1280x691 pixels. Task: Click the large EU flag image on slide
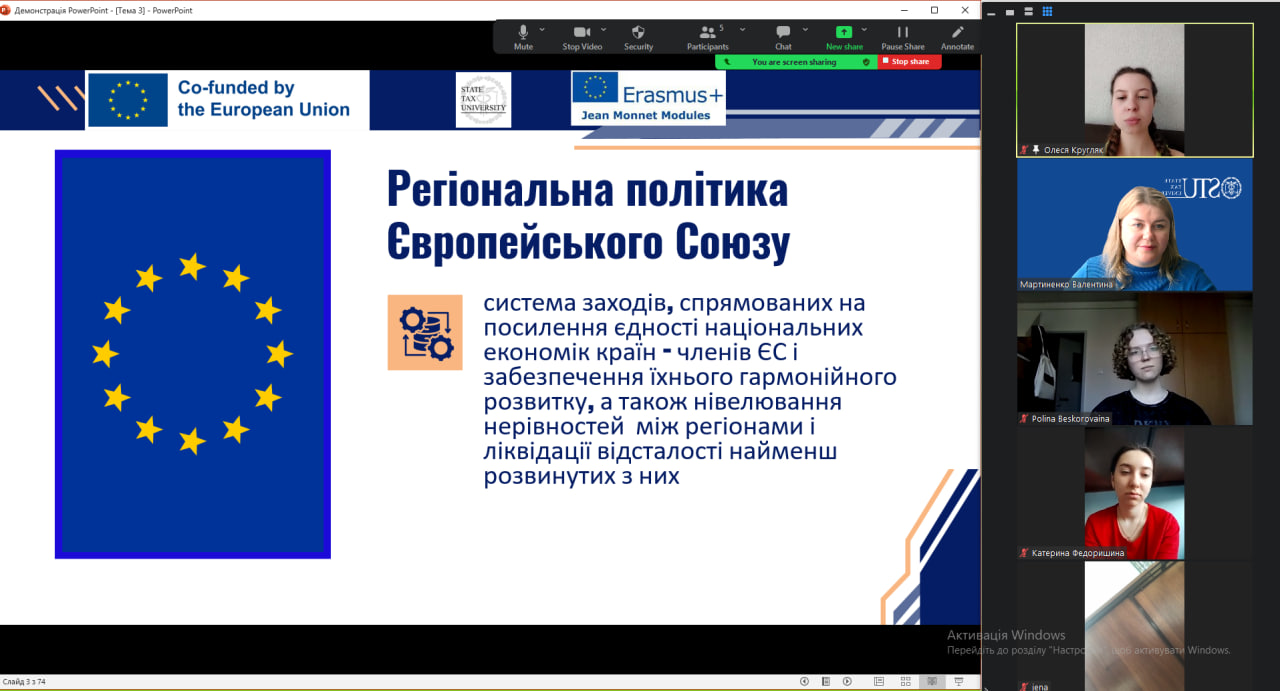click(x=193, y=354)
